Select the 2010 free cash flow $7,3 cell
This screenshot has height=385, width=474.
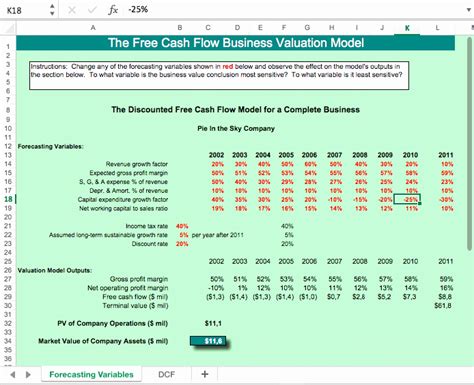point(410,297)
